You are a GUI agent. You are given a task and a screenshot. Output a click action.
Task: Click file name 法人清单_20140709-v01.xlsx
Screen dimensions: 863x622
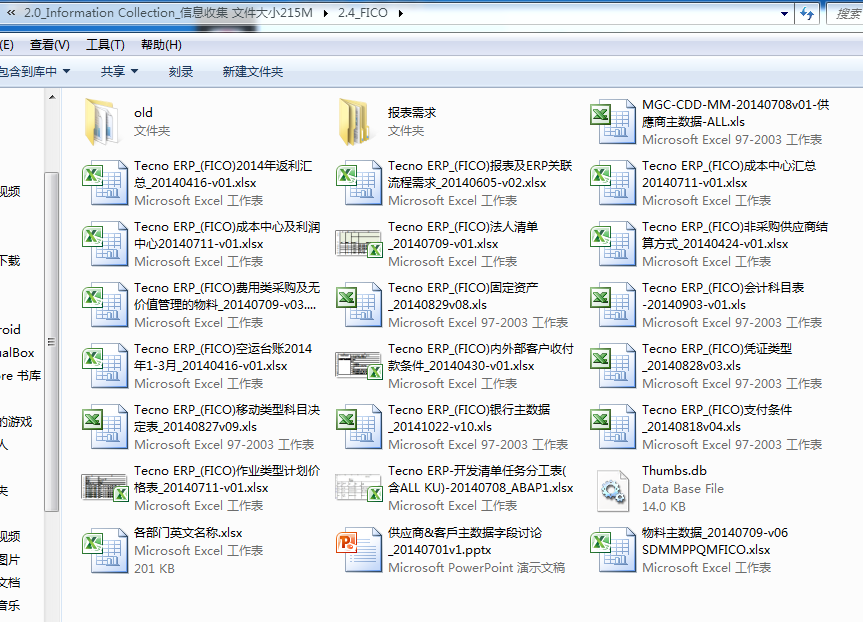(463, 235)
